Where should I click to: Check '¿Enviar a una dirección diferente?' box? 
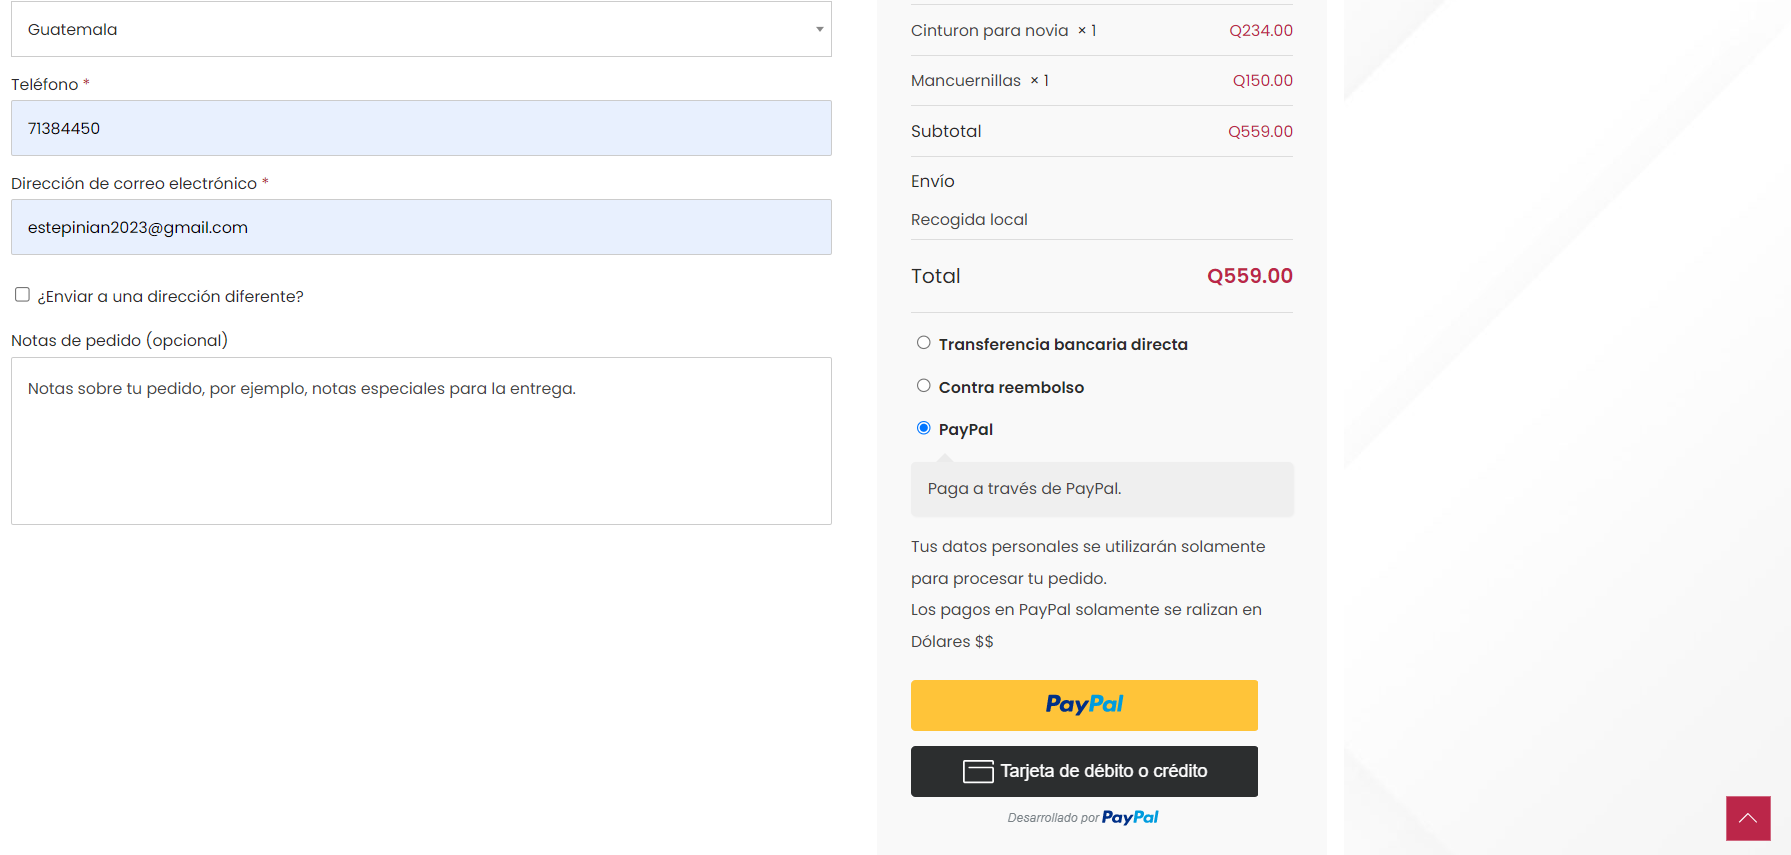pos(22,294)
